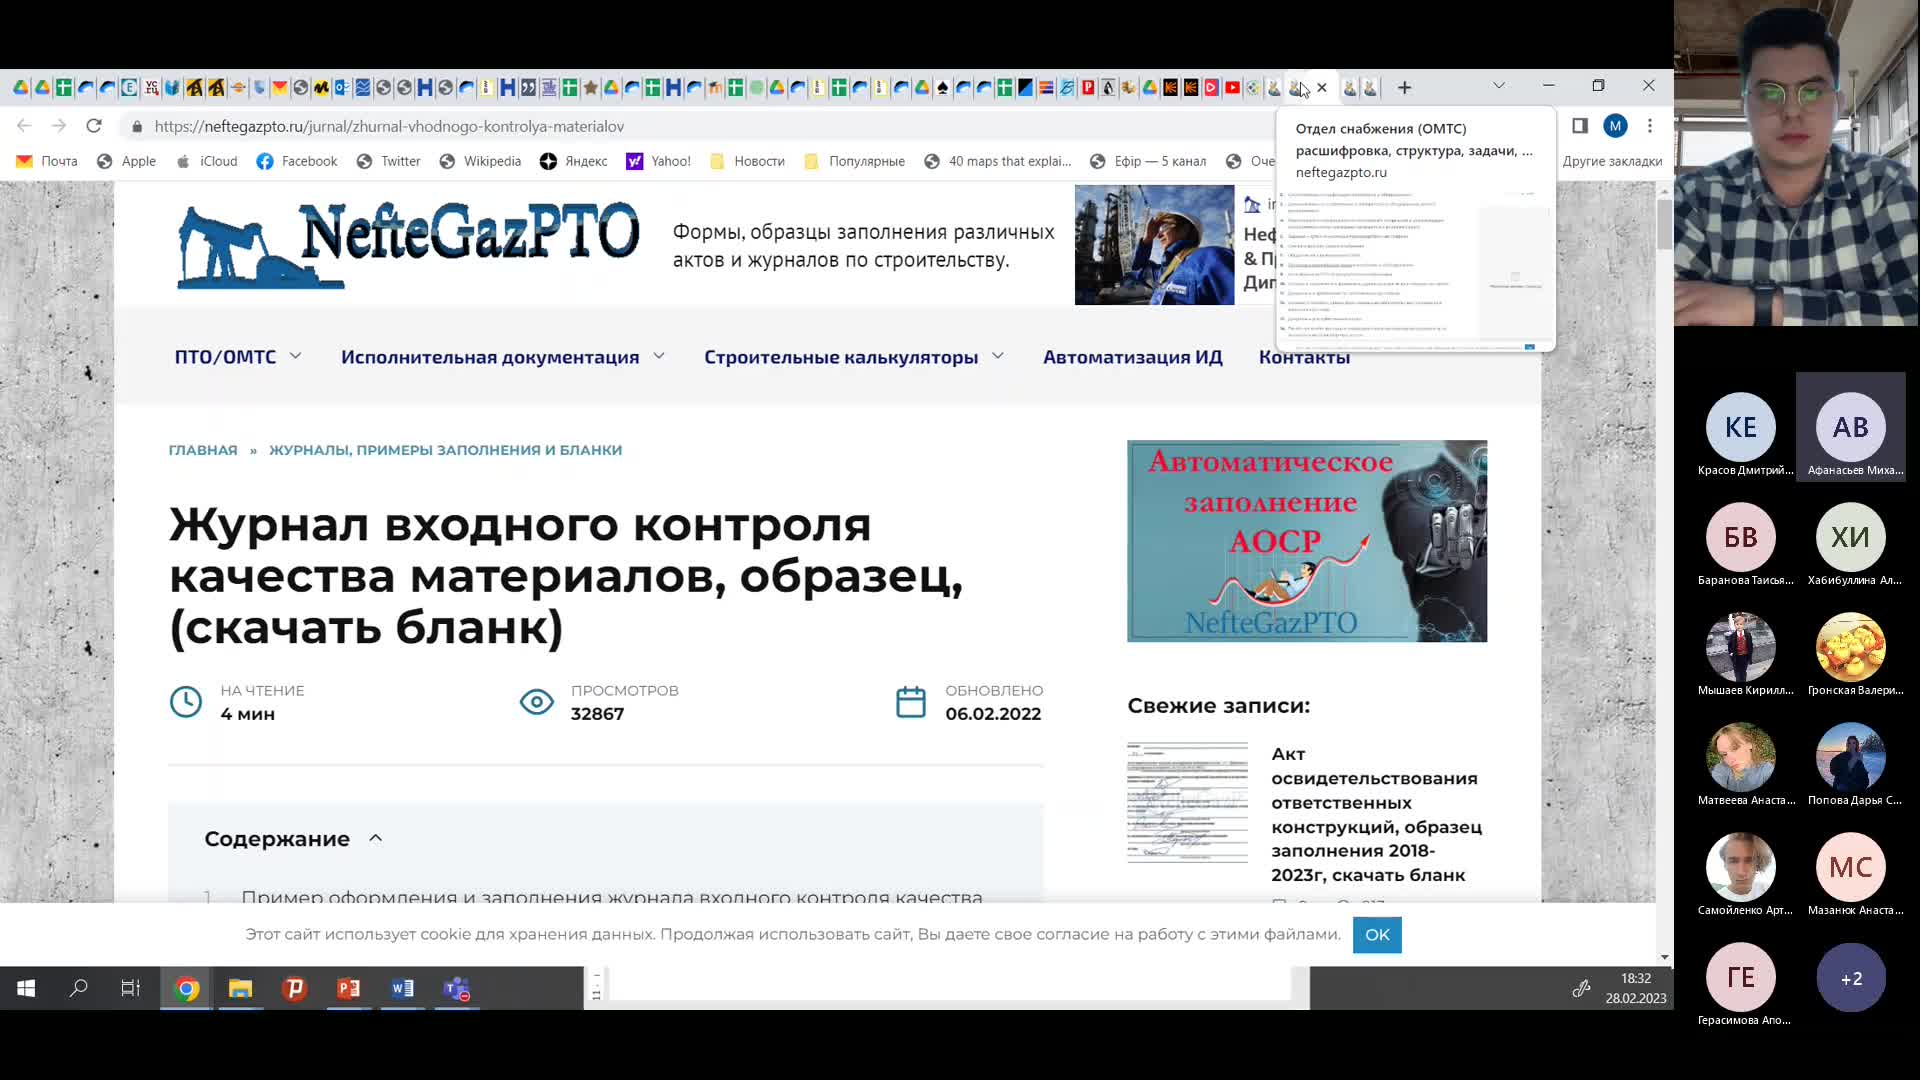The height and width of the screenshot is (1080, 1920).
Task: Expand Строительные калькуляторы menu
Action: (854, 357)
